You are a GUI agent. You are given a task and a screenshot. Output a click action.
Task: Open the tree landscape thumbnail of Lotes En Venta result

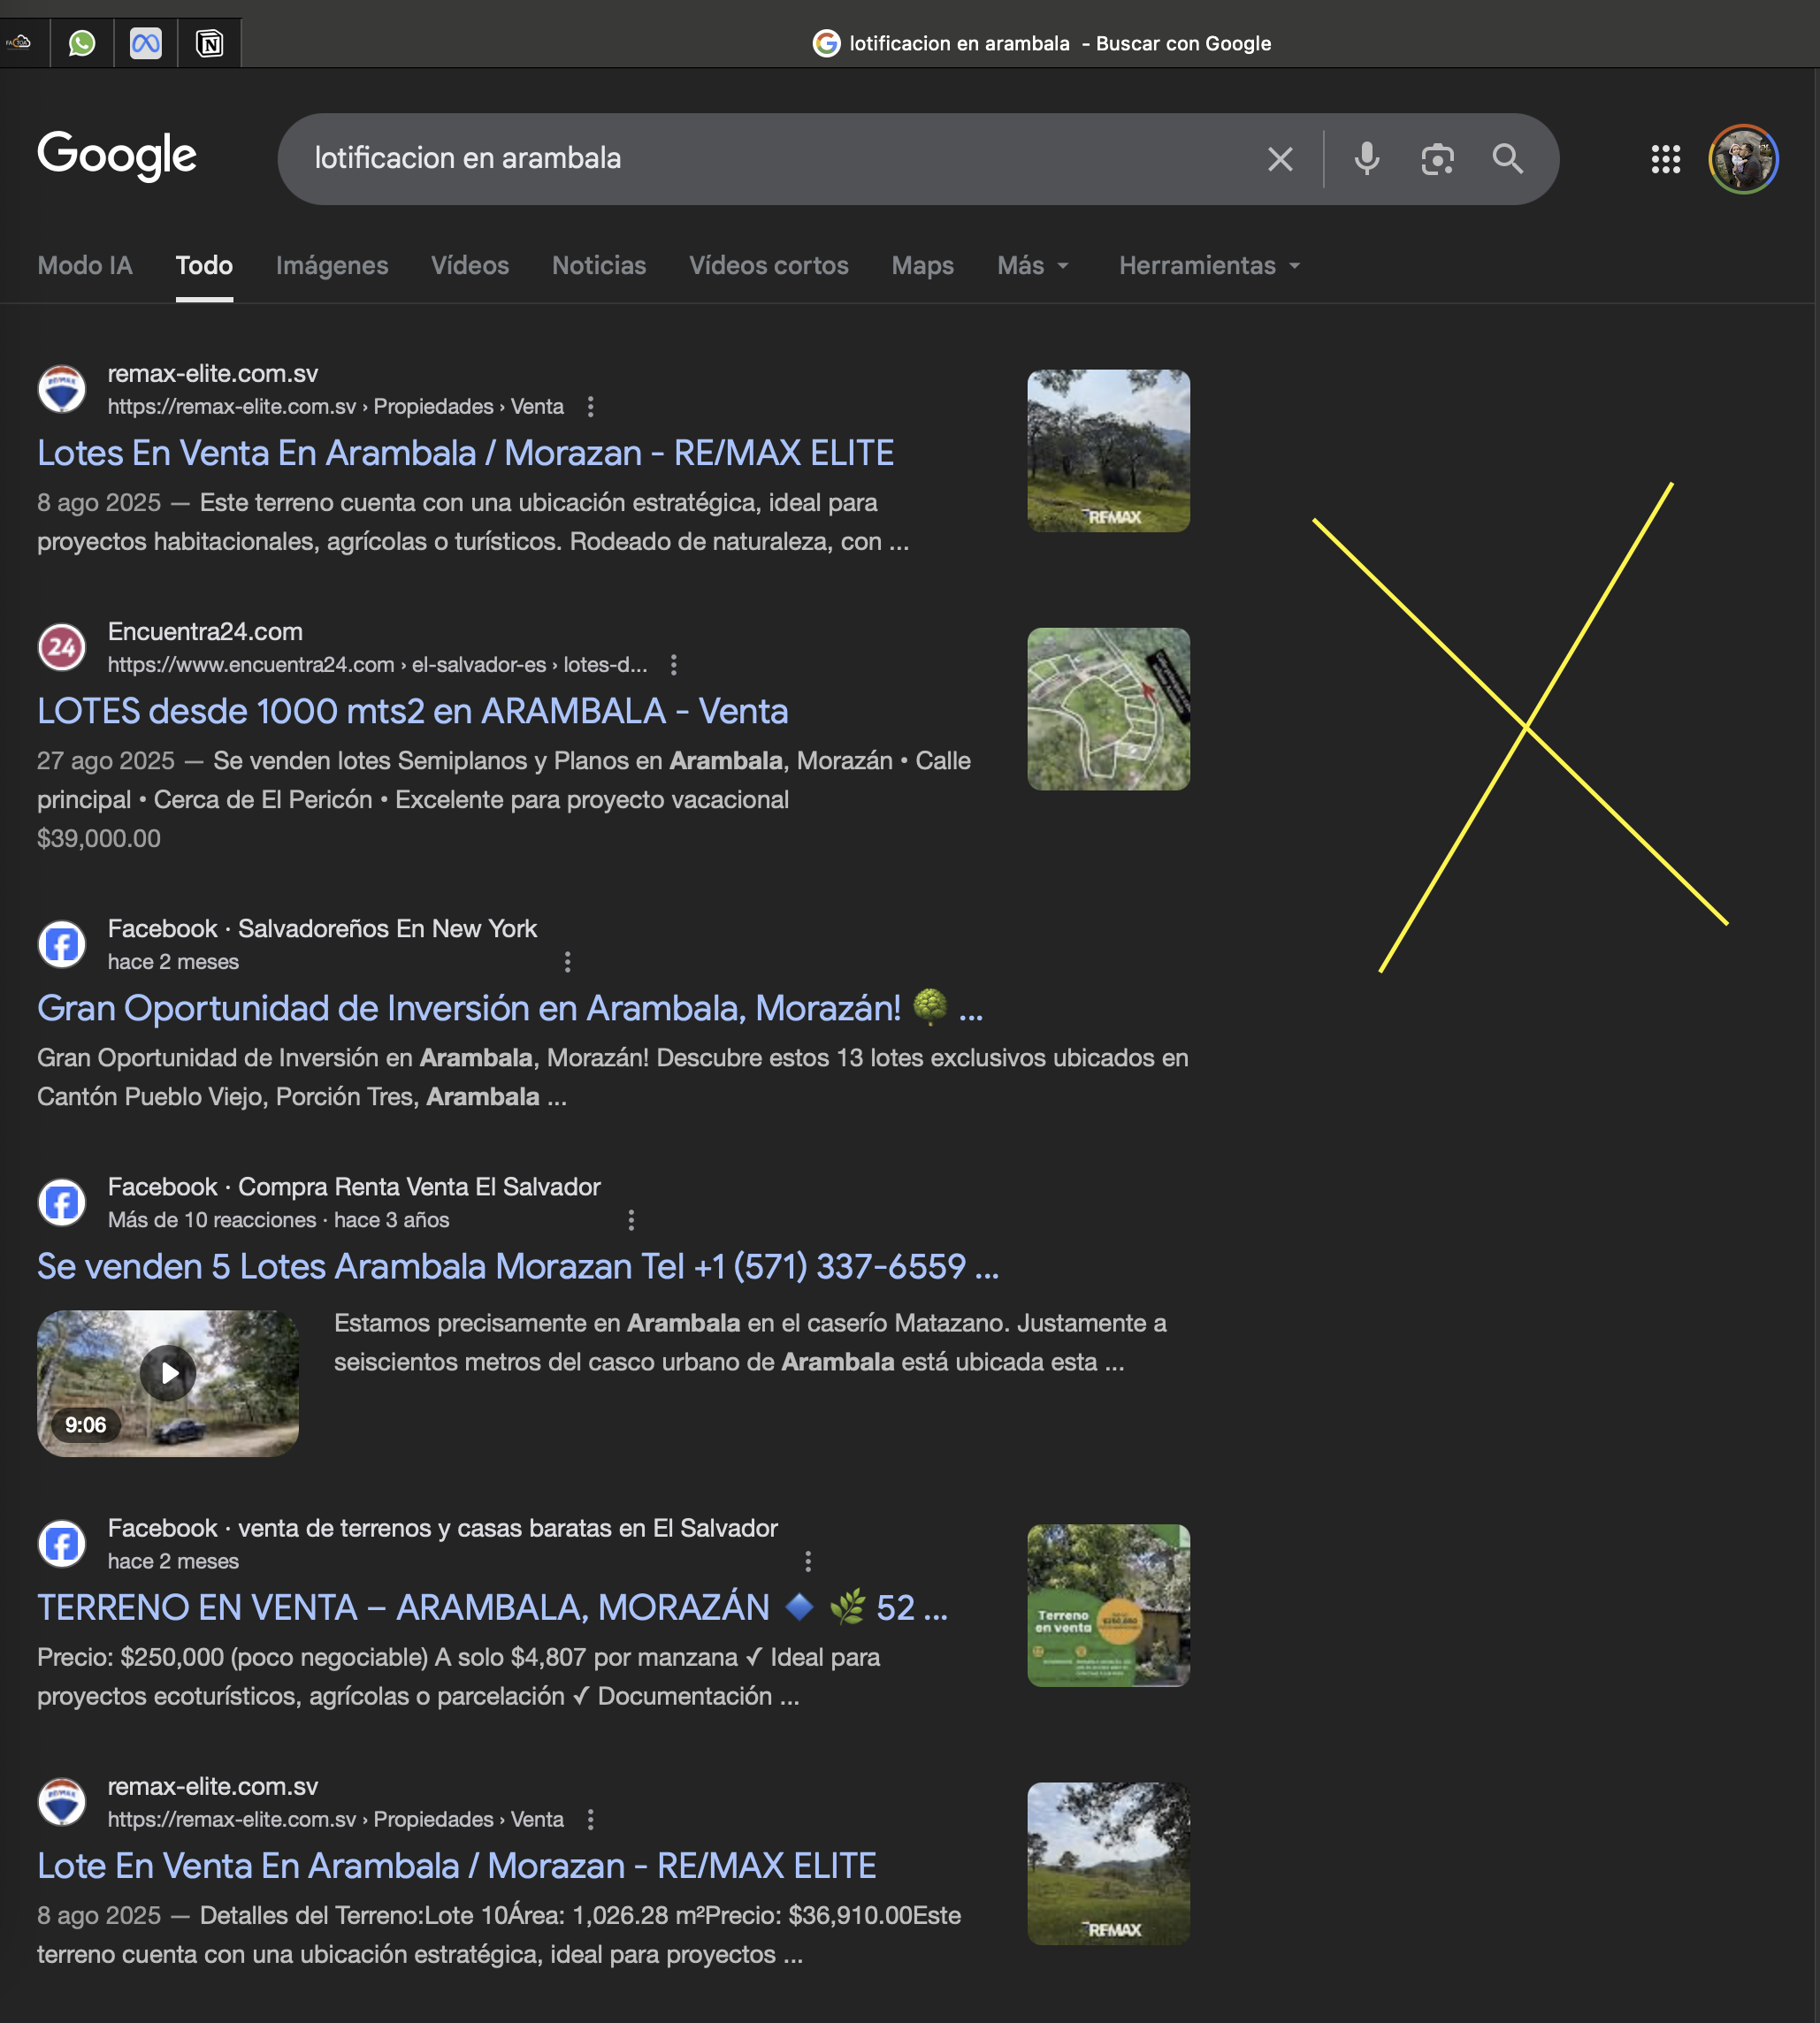(1108, 451)
